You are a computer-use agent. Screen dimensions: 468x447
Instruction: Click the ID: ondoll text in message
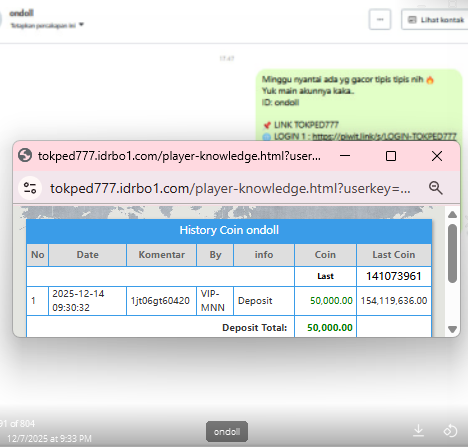280,102
